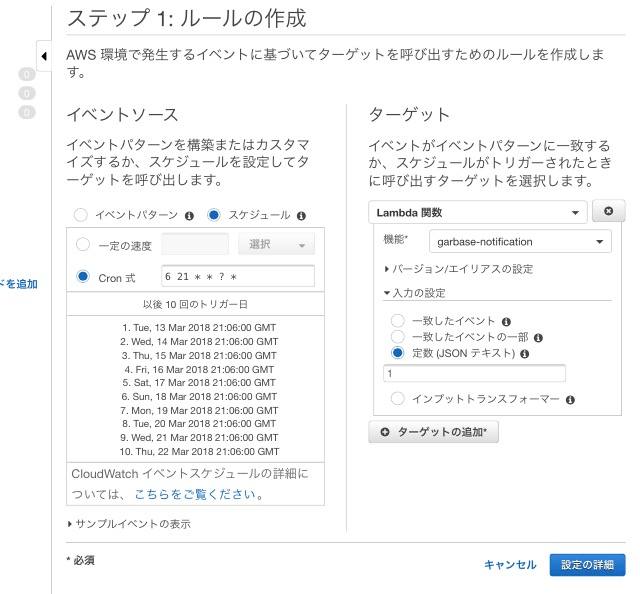The width and height of the screenshot is (640, 594).
Task: Click info icon beside 一致したイベント
Action: 505,322
